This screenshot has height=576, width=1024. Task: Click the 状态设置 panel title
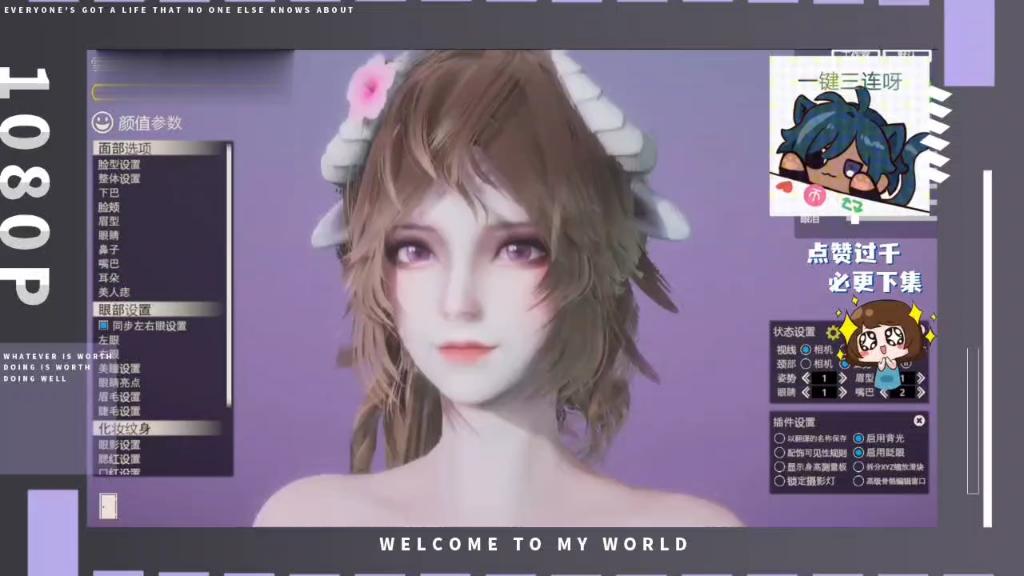[x=795, y=332]
